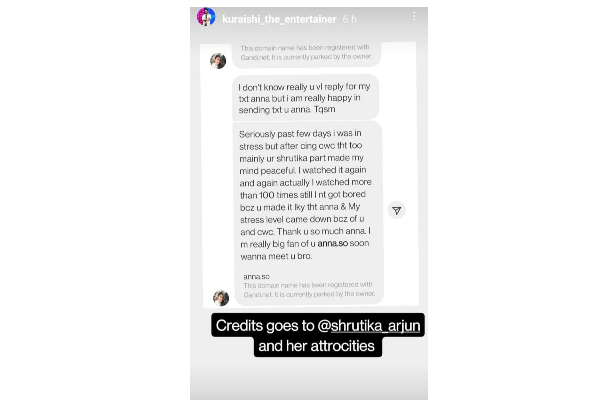The height and width of the screenshot is (400, 600).
Task: Click the word "Tqsm" in the first message
Action: tap(324, 109)
